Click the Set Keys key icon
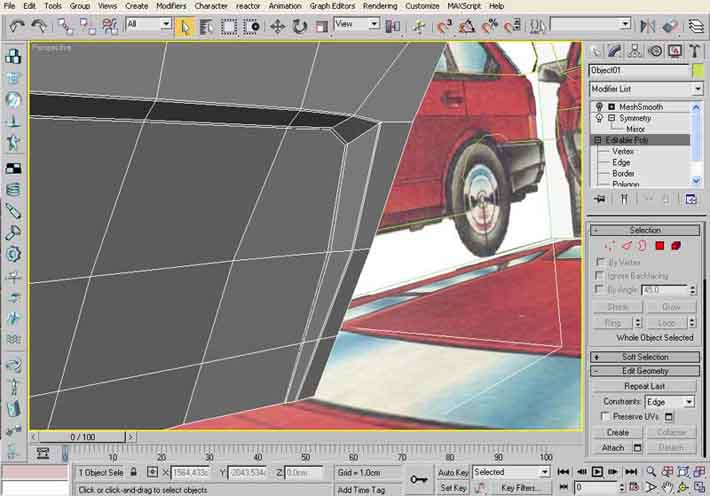This screenshot has width=710, height=496. click(419, 479)
